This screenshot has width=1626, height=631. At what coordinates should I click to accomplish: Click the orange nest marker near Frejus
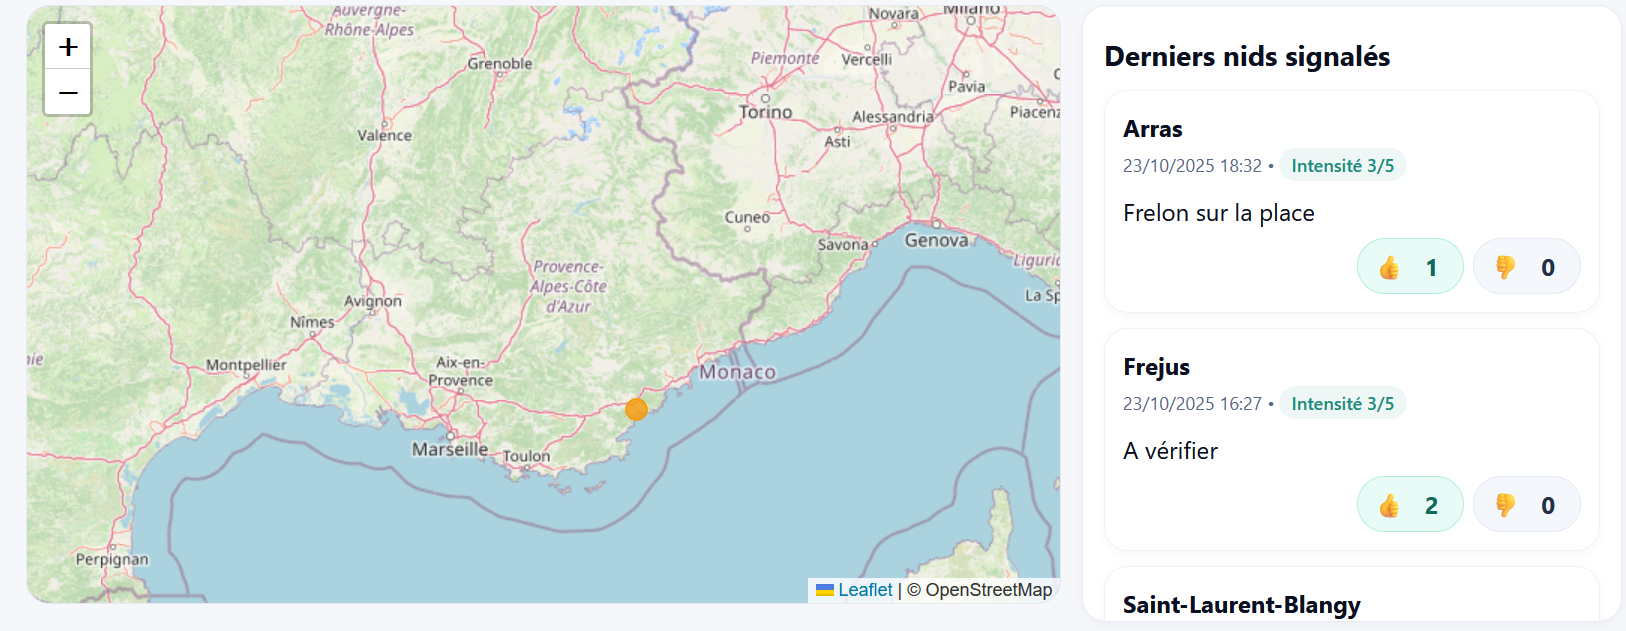click(x=636, y=409)
